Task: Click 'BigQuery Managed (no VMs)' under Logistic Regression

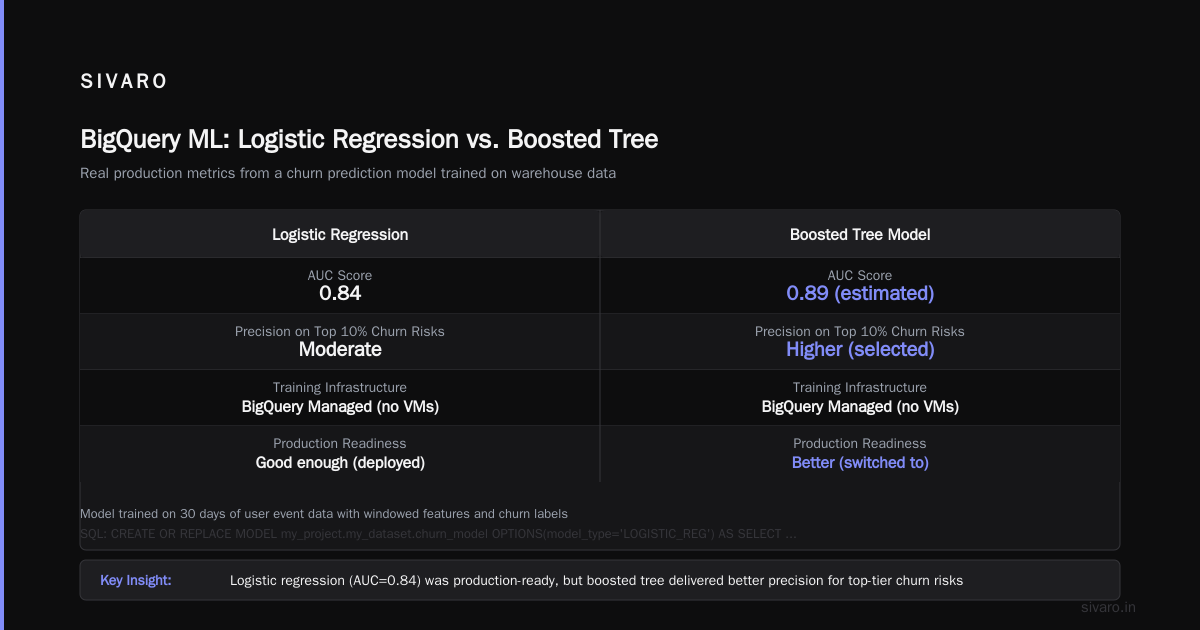Action: 340,407
